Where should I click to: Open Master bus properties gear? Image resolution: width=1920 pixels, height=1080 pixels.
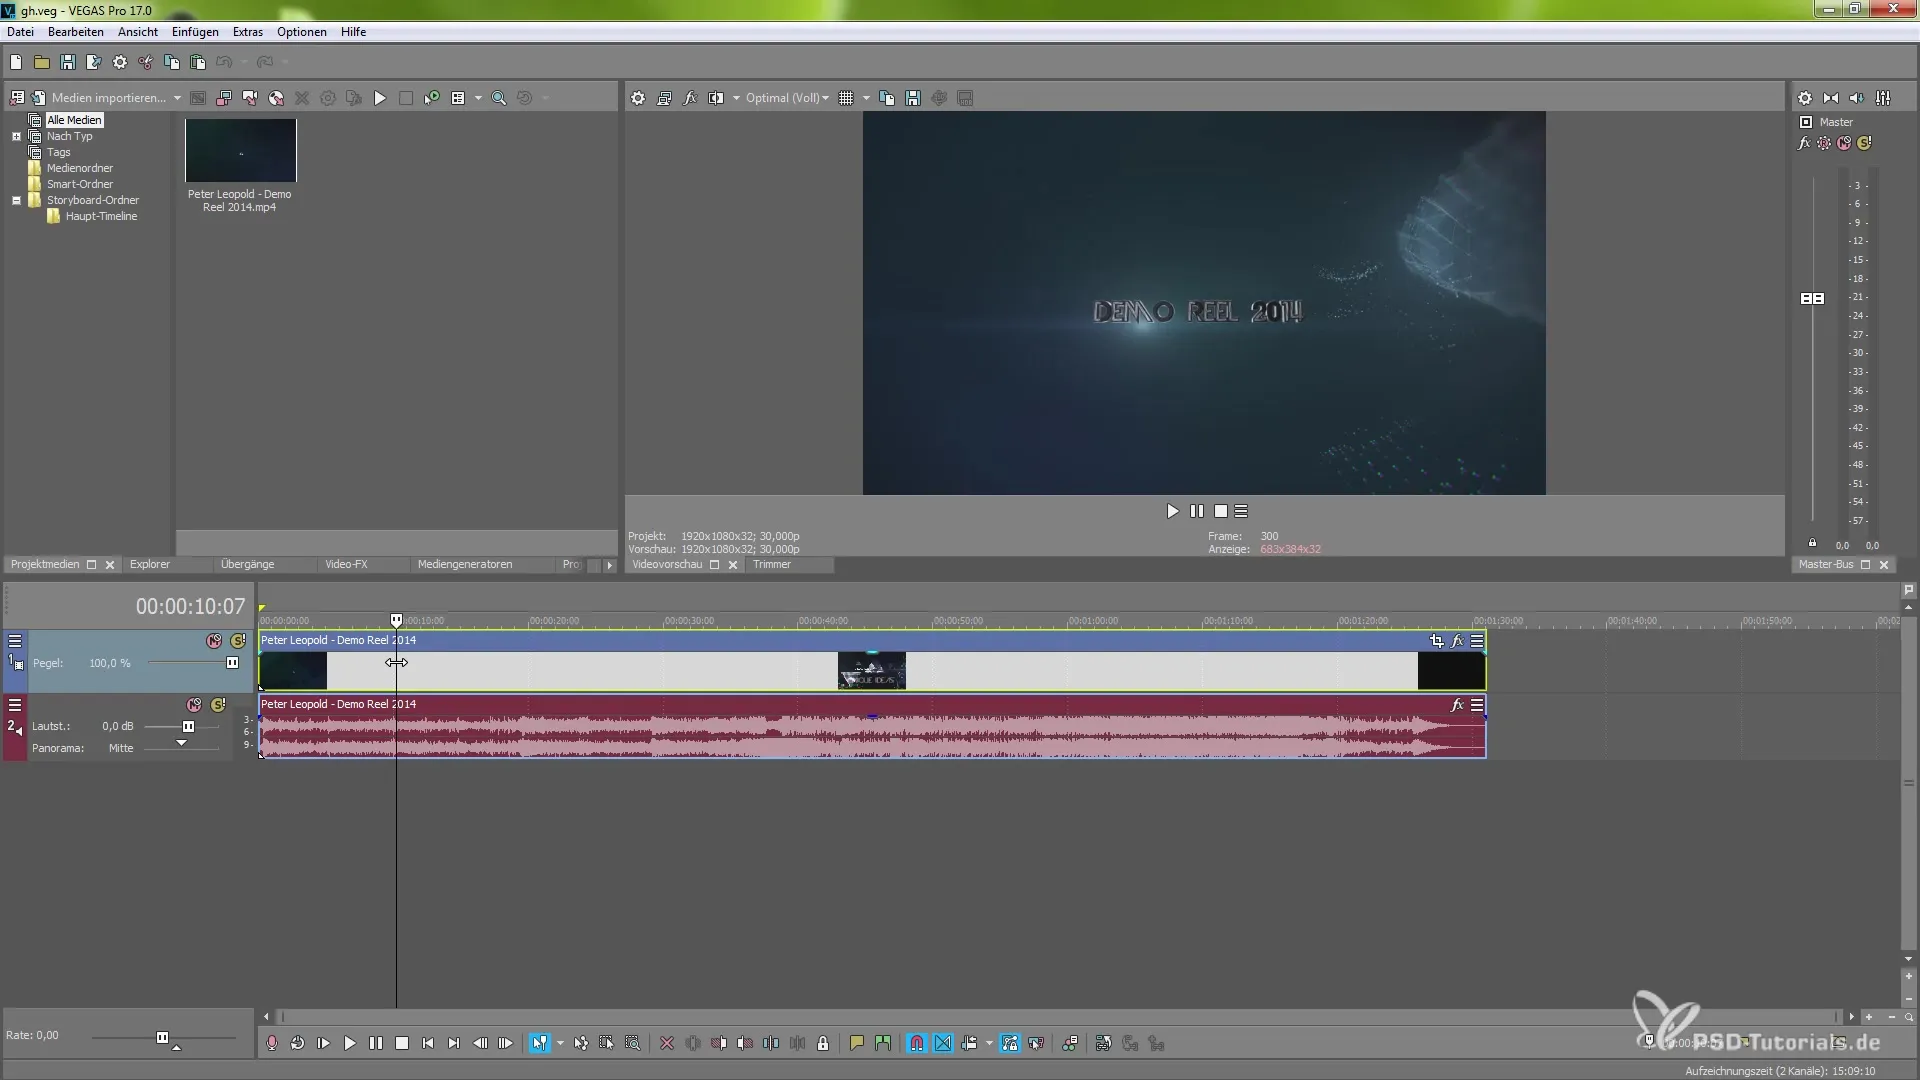(1805, 98)
